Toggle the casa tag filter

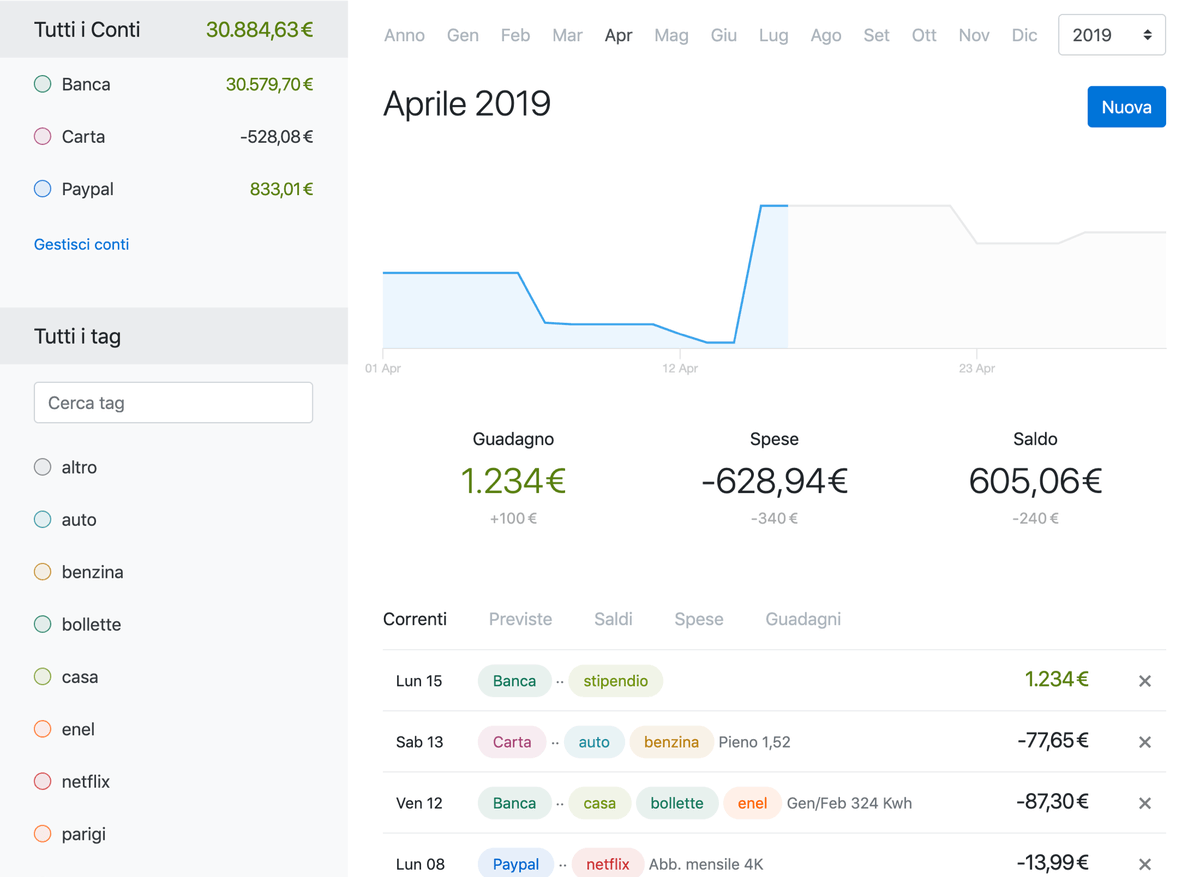(x=42, y=676)
